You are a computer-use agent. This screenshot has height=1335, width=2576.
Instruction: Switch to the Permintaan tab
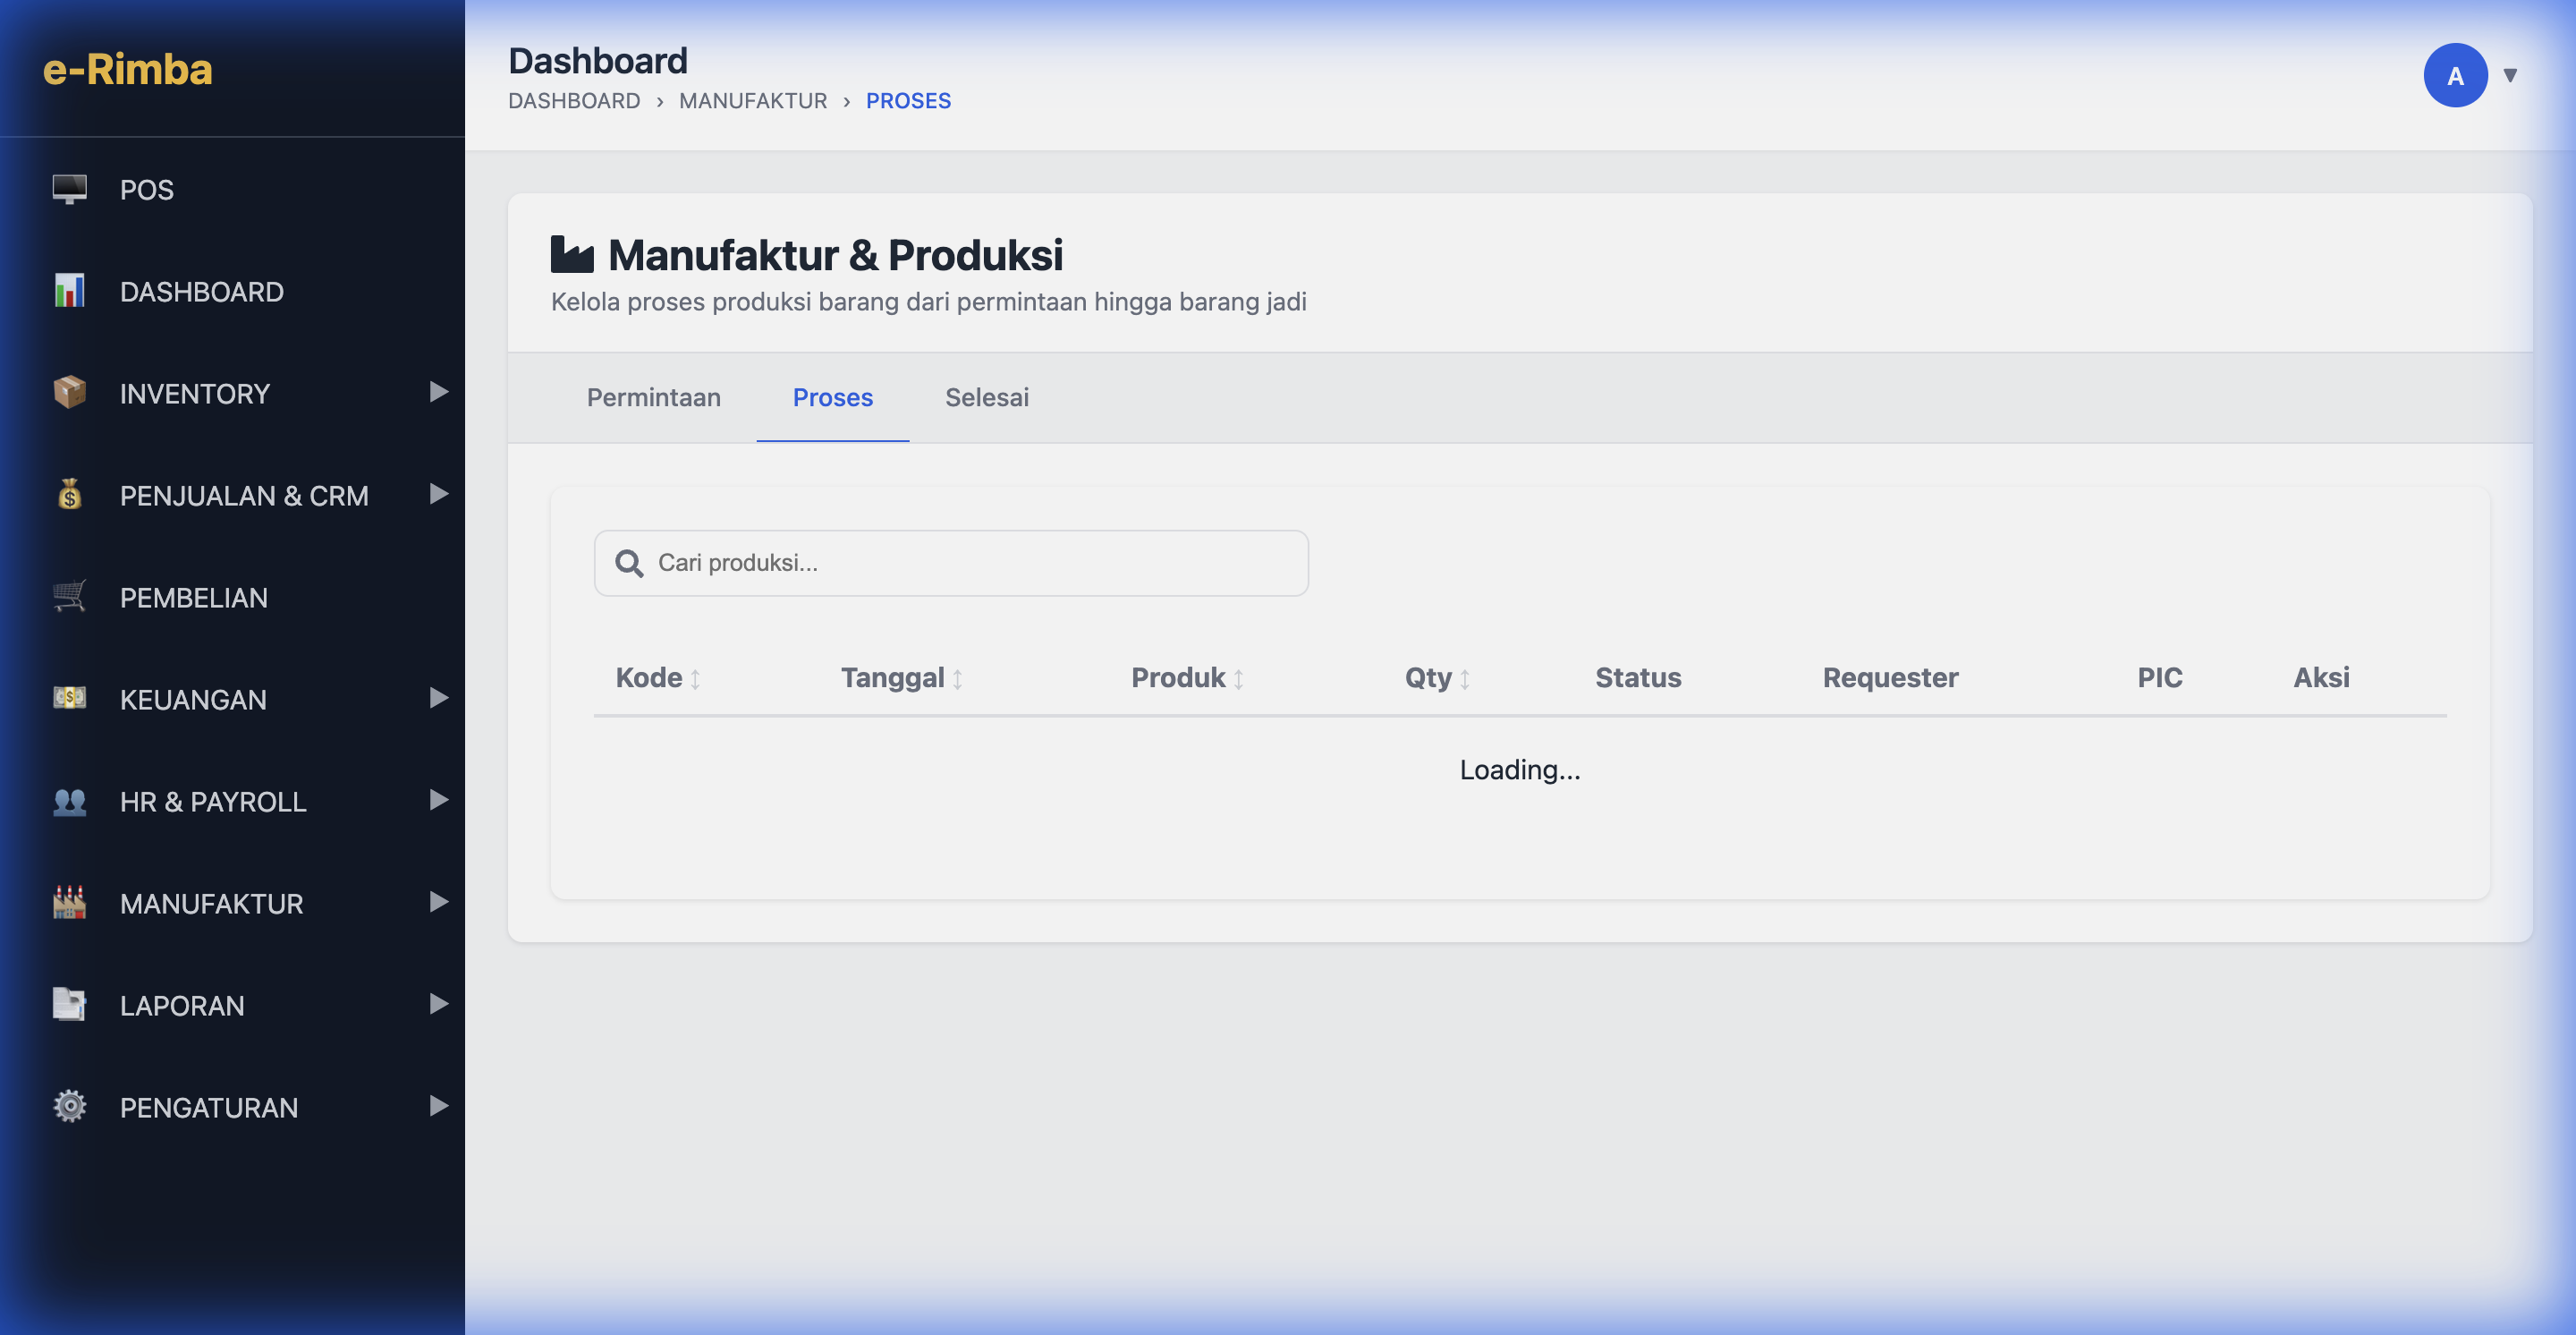653,398
